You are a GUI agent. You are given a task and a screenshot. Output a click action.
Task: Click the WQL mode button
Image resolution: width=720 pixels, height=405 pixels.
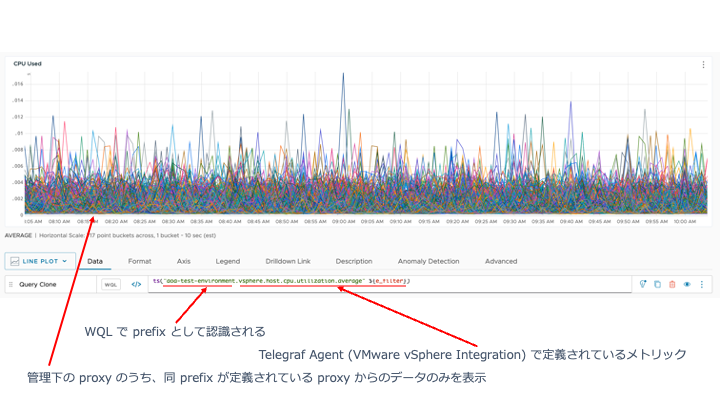(111, 284)
